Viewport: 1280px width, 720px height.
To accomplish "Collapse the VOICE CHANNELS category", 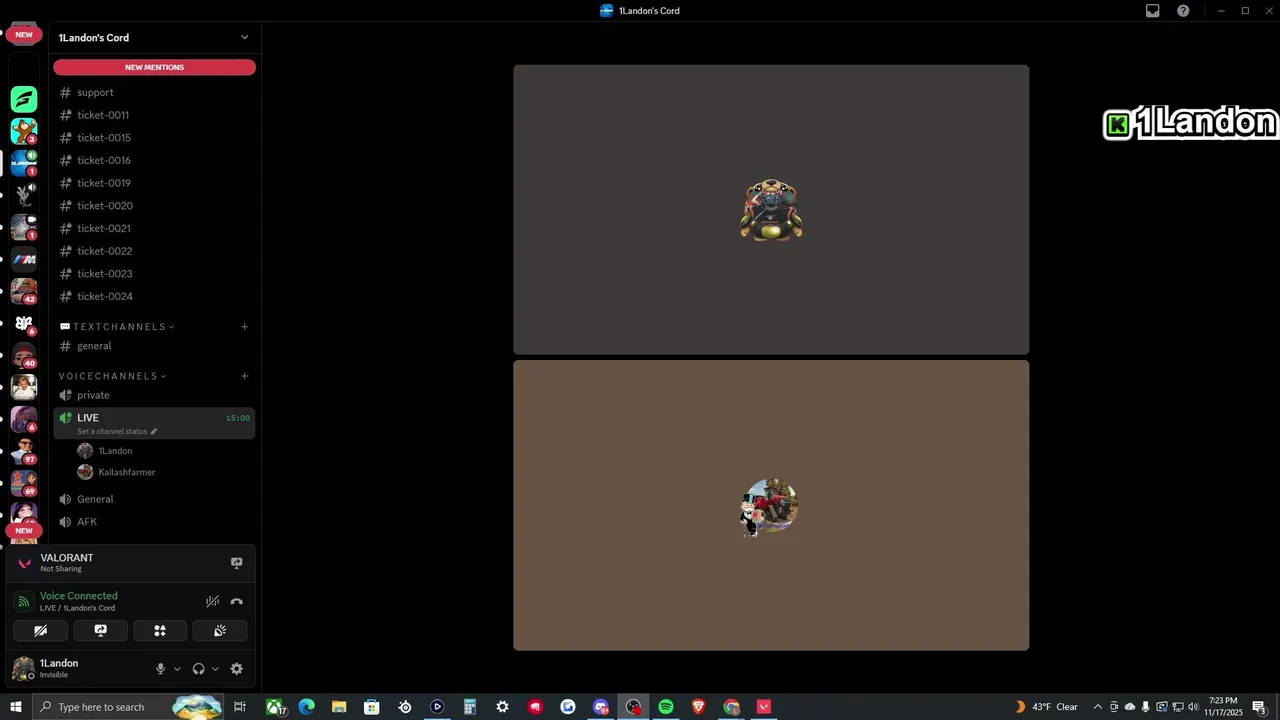I will coord(113,376).
